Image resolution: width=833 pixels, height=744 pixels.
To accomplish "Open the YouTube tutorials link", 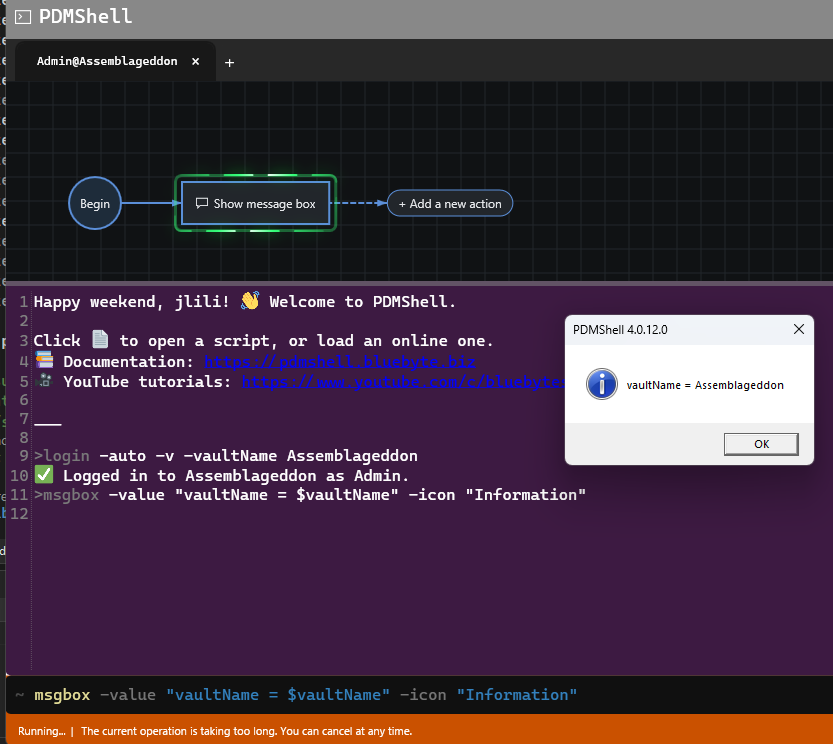I will pyautogui.click(x=403, y=382).
